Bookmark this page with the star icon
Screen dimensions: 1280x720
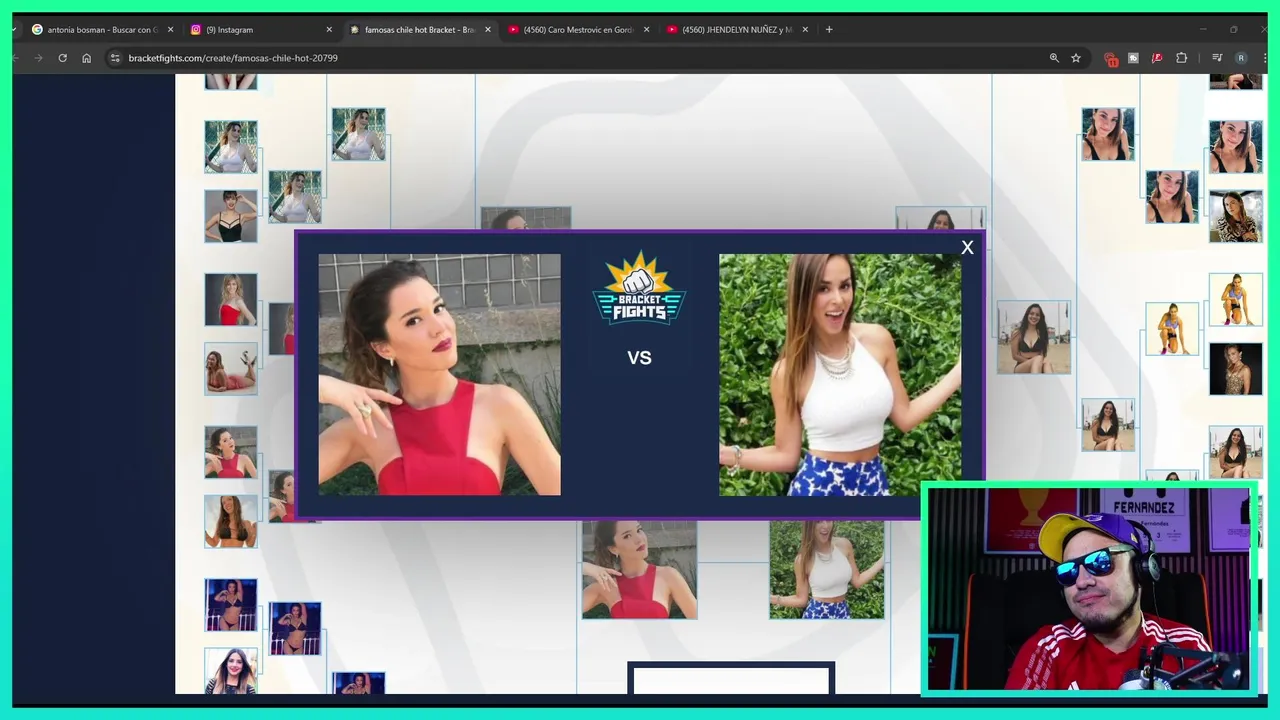click(x=1076, y=58)
